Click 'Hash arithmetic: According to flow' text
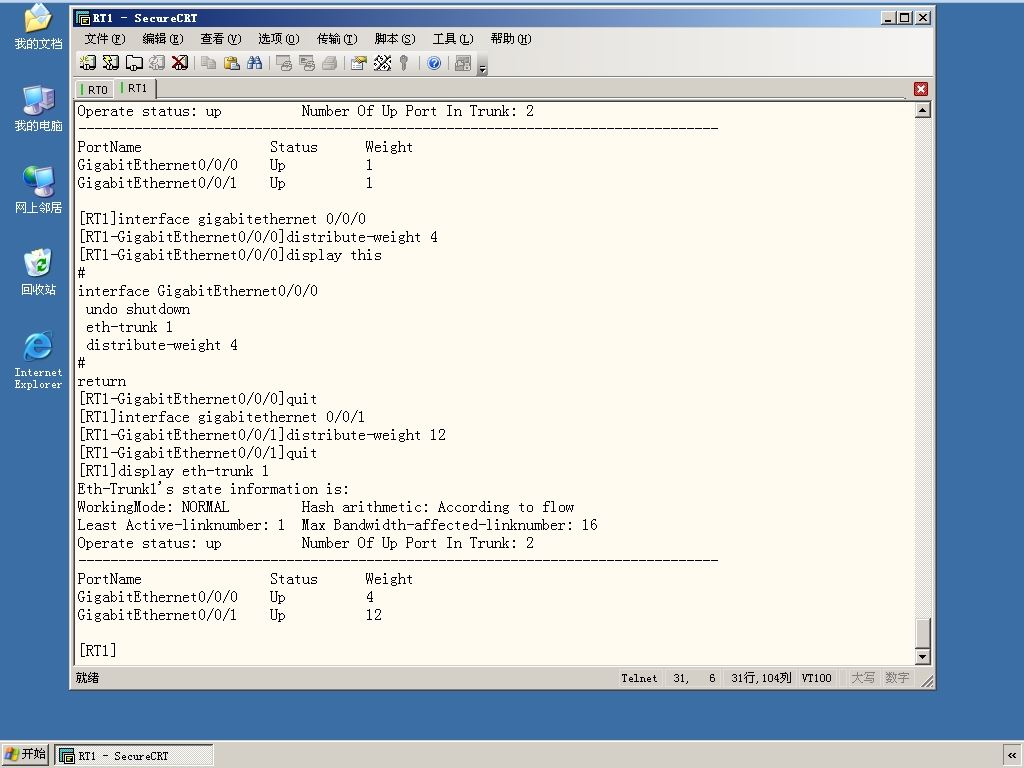Screen dimensions: 1024x768 coord(438,507)
